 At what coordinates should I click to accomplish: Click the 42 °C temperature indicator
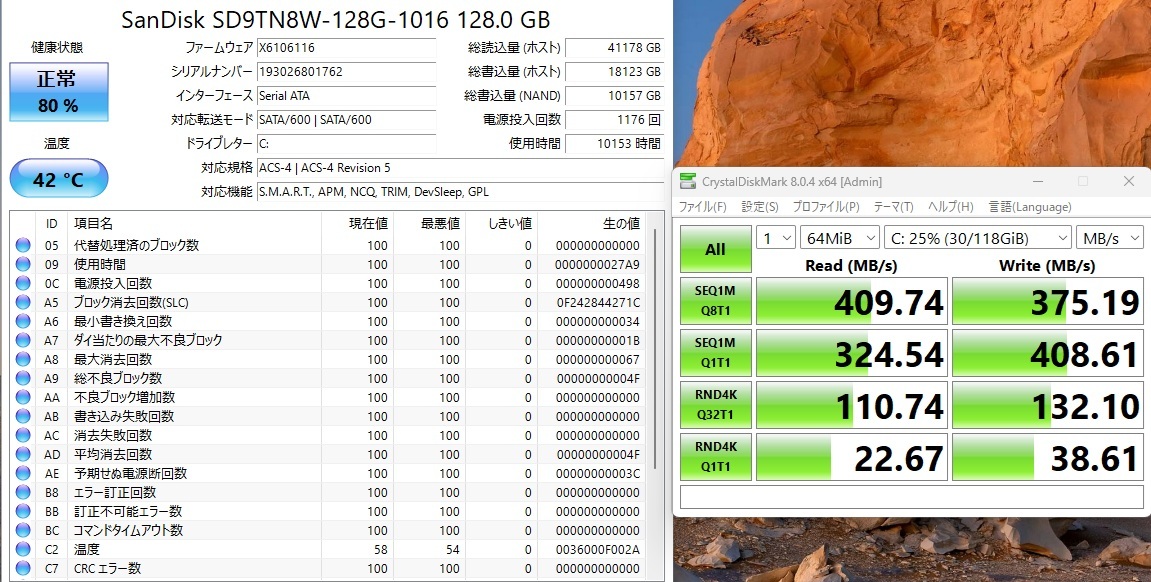tap(59, 178)
